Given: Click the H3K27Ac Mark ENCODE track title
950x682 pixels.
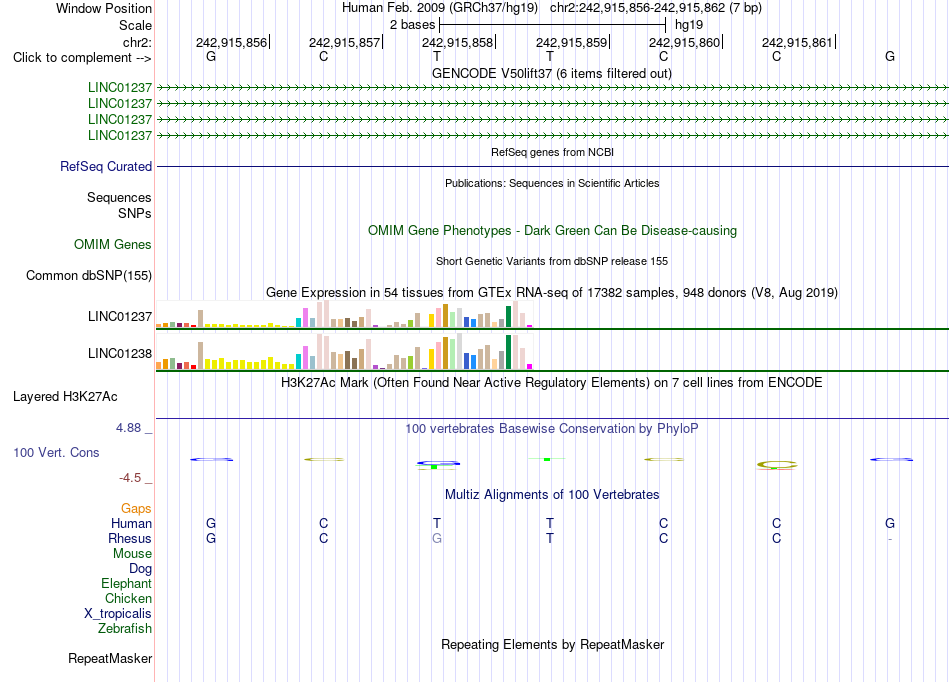Looking at the screenshot, I should point(552,383).
